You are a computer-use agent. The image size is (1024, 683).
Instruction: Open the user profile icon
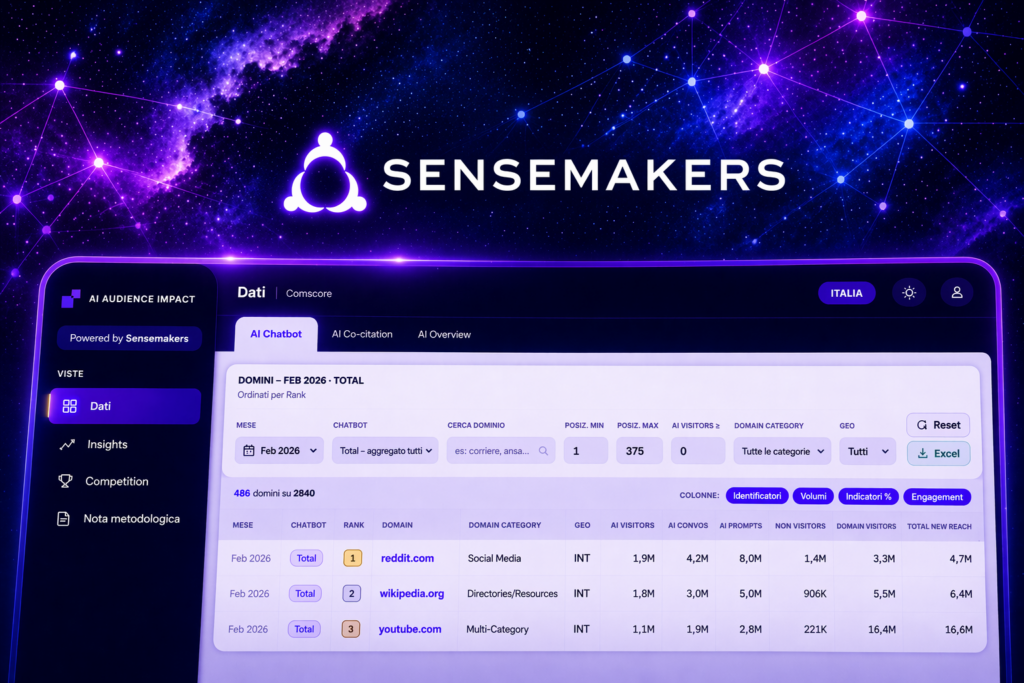tap(957, 293)
